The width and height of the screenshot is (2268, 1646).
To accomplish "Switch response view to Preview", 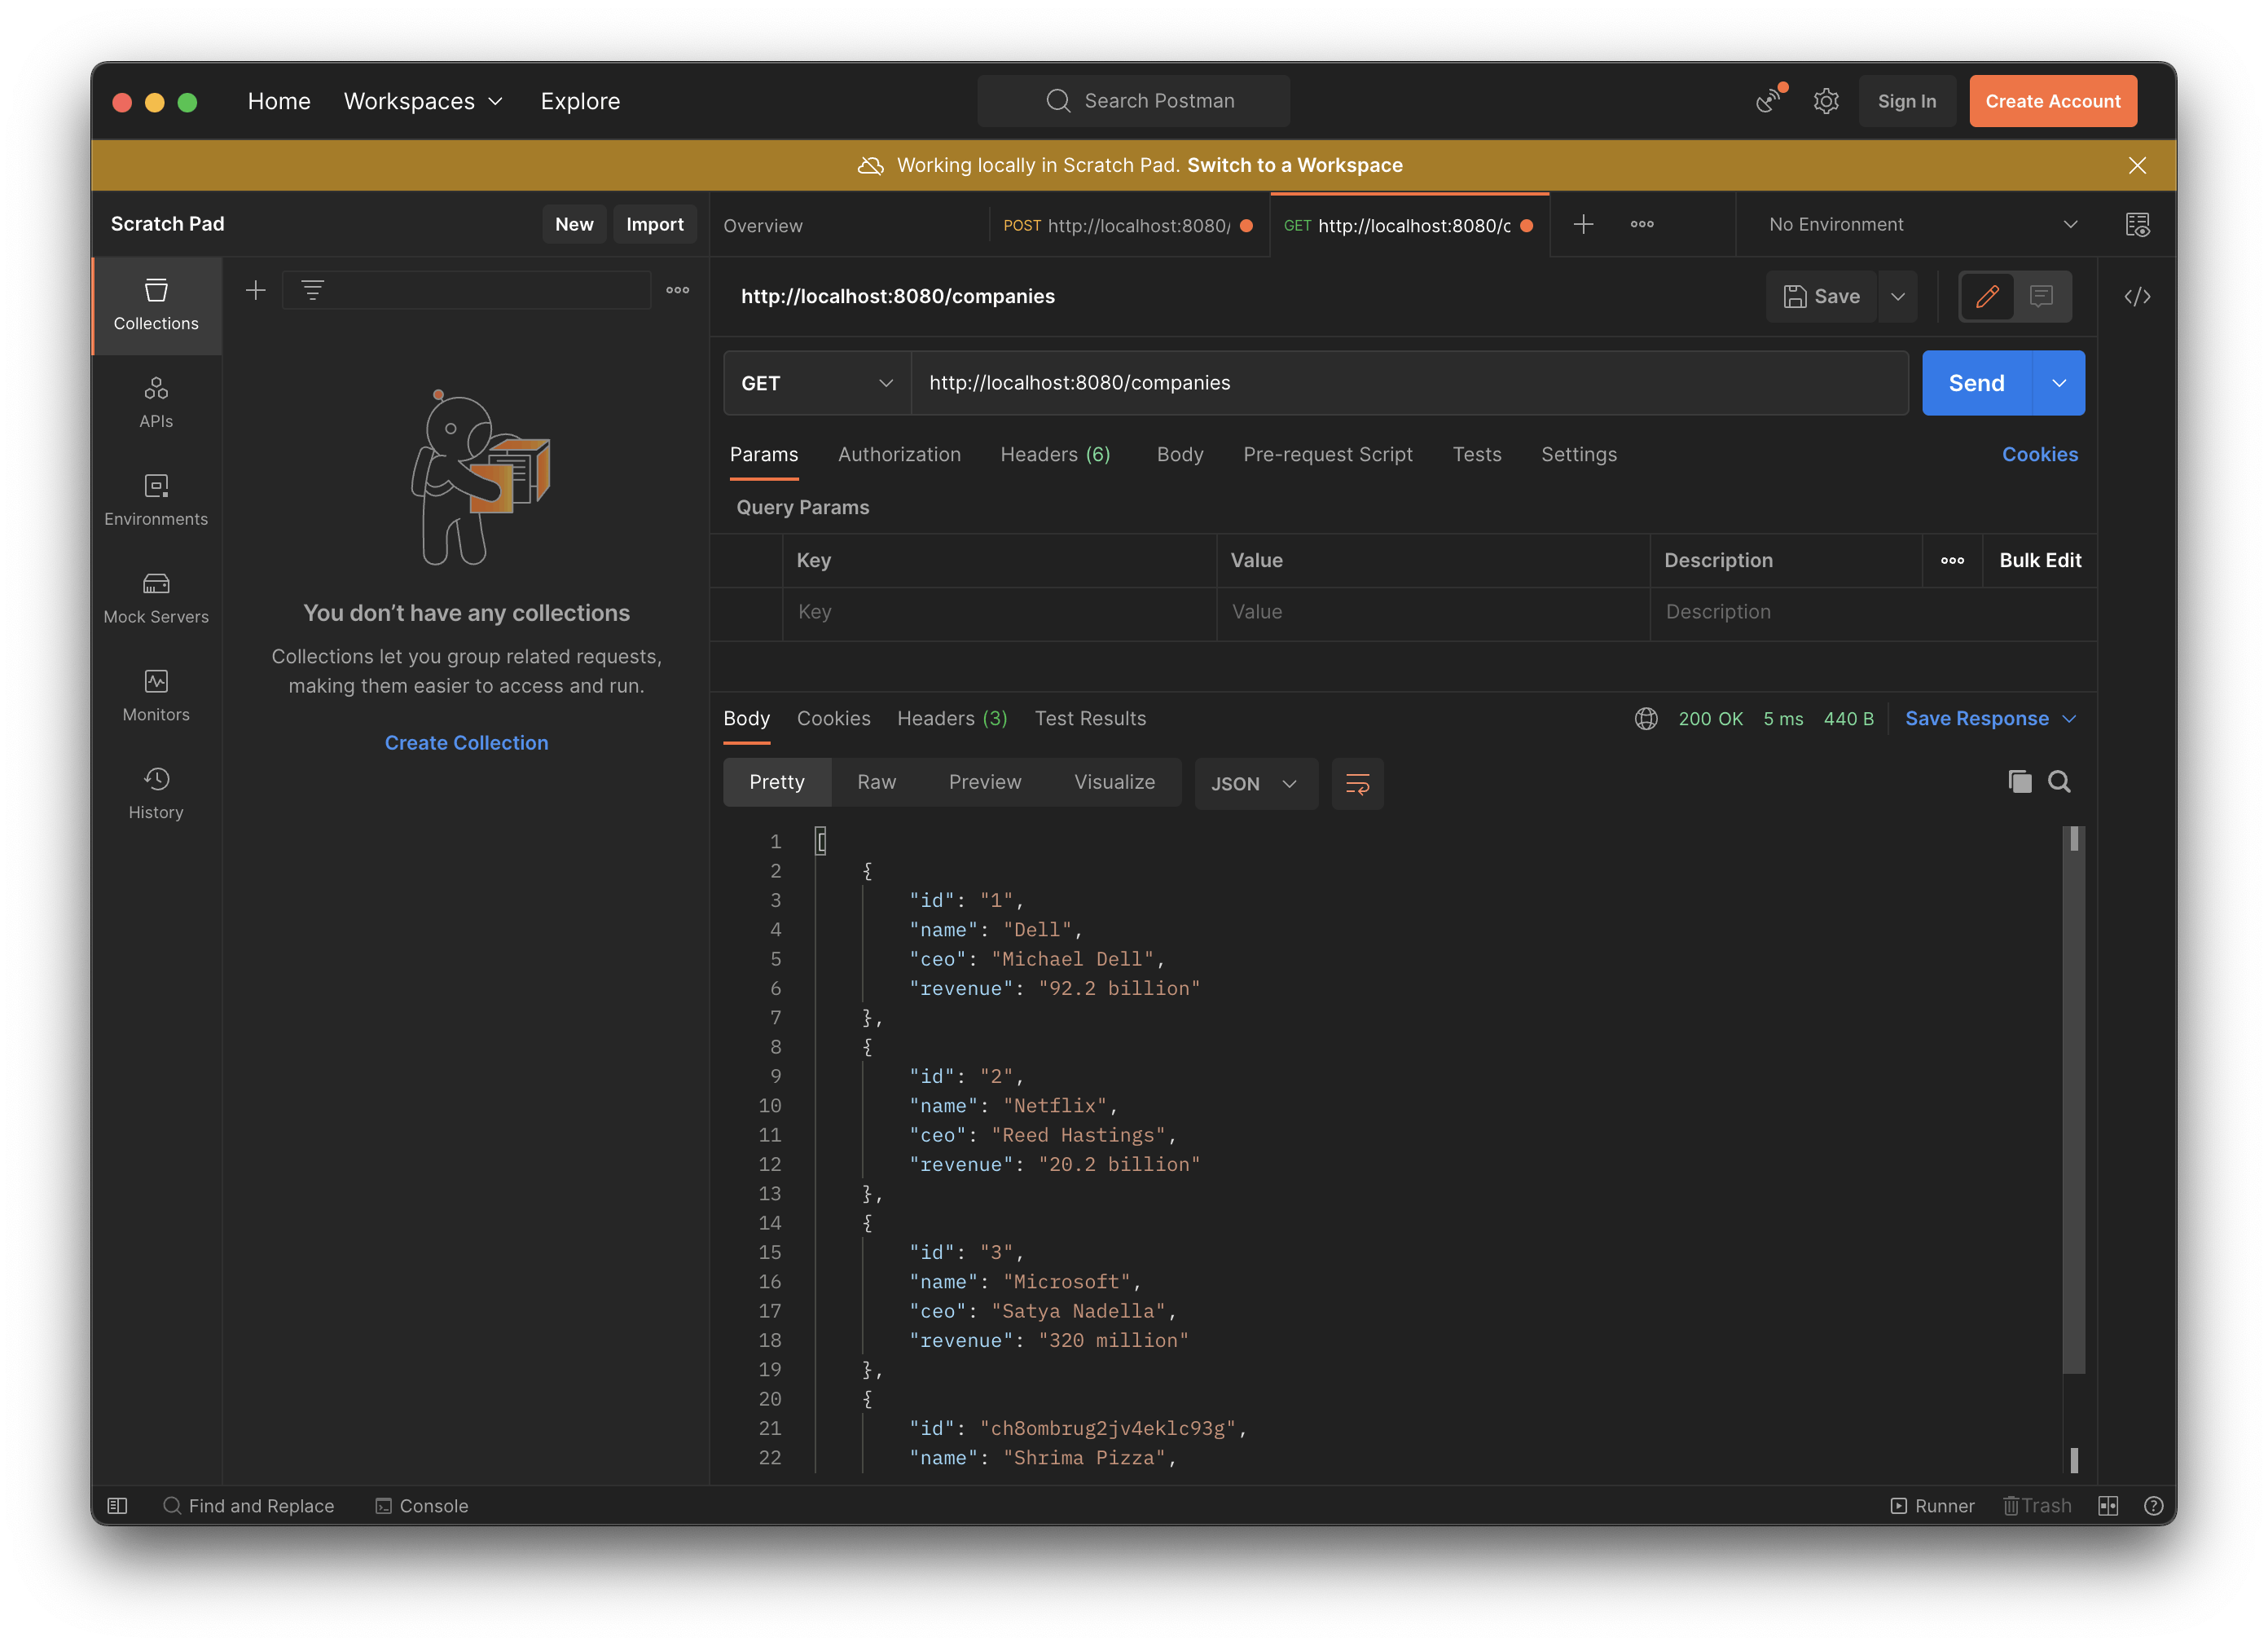I will [x=985, y=782].
